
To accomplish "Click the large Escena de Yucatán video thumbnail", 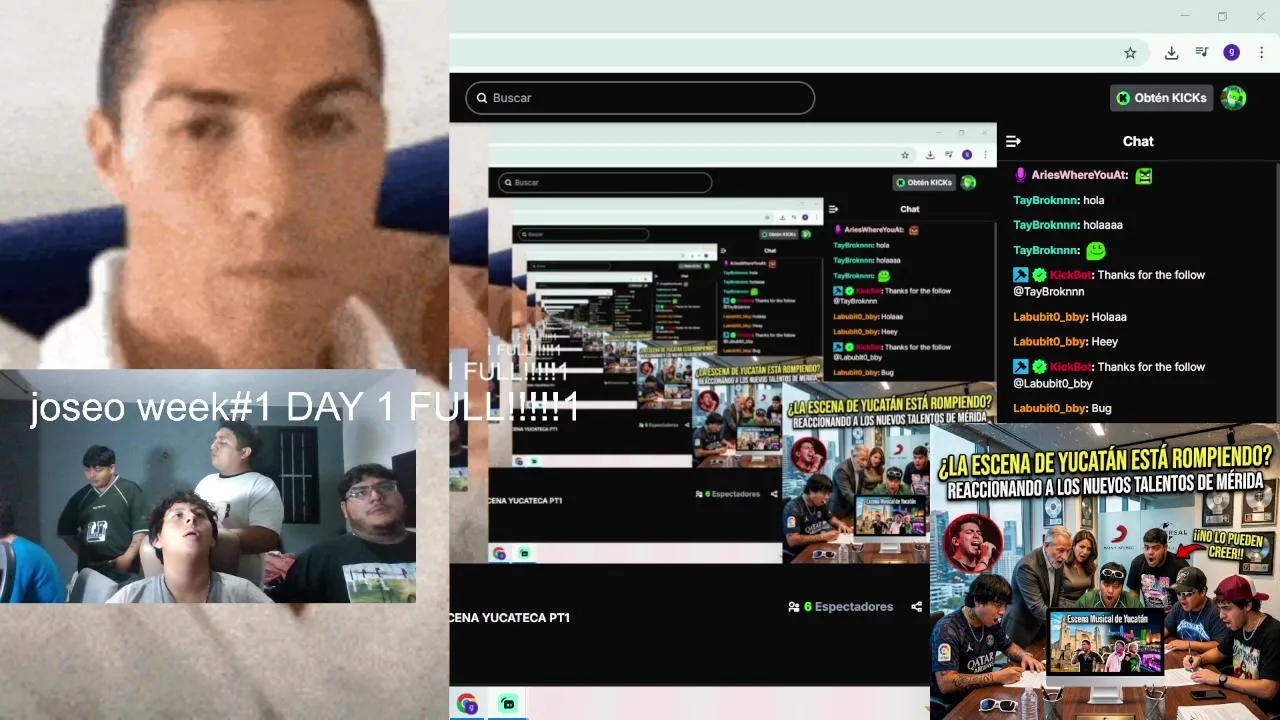I will [x=1105, y=572].
